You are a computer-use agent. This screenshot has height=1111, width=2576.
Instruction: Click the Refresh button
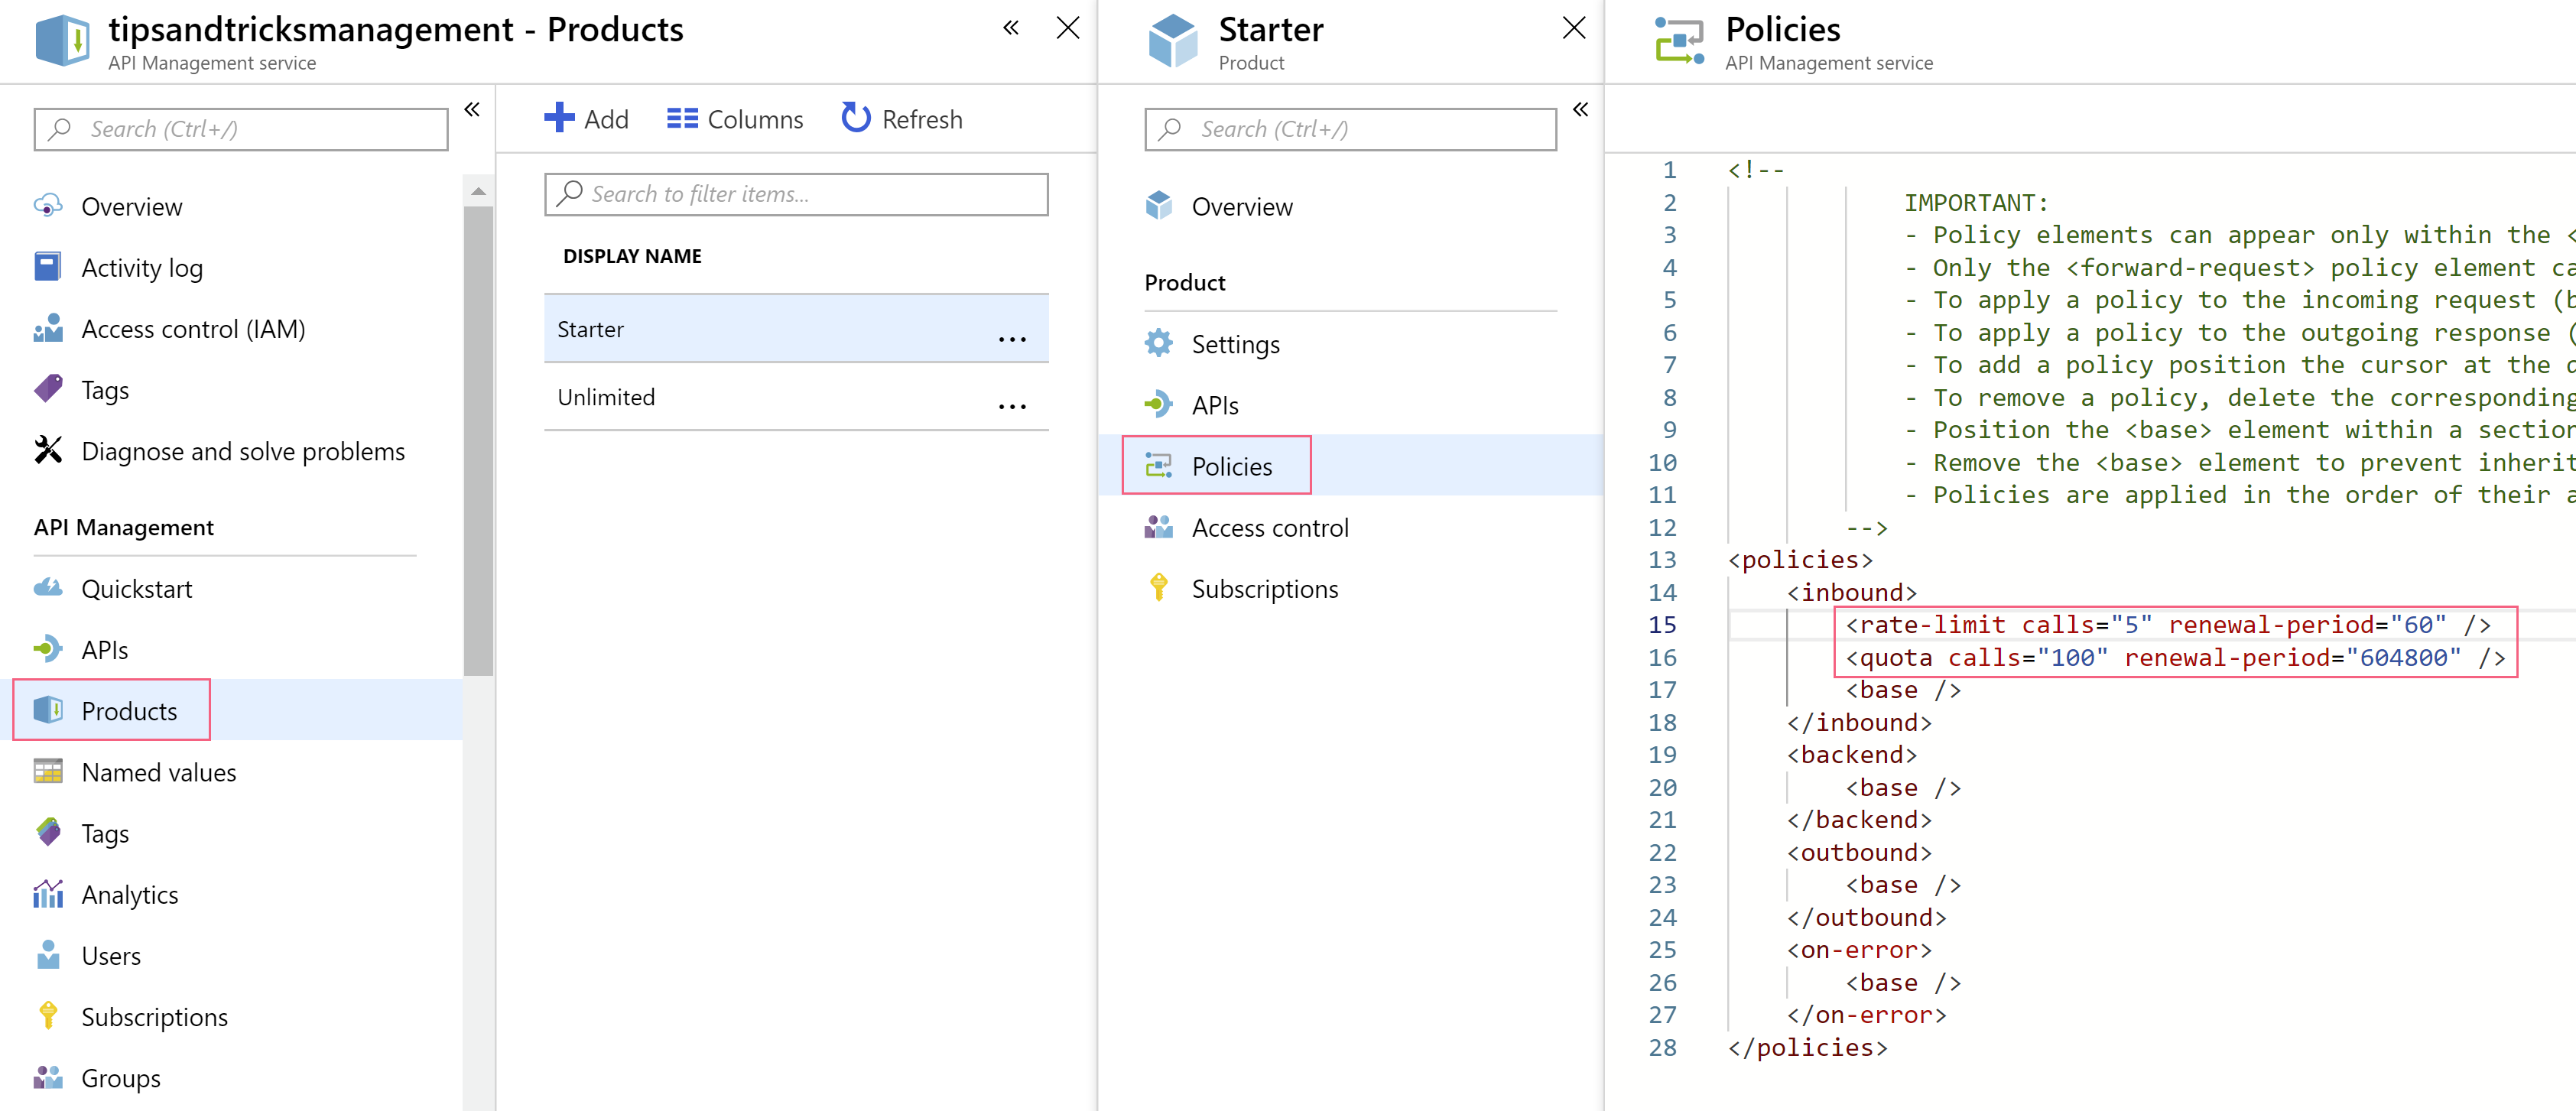point(901,118)
